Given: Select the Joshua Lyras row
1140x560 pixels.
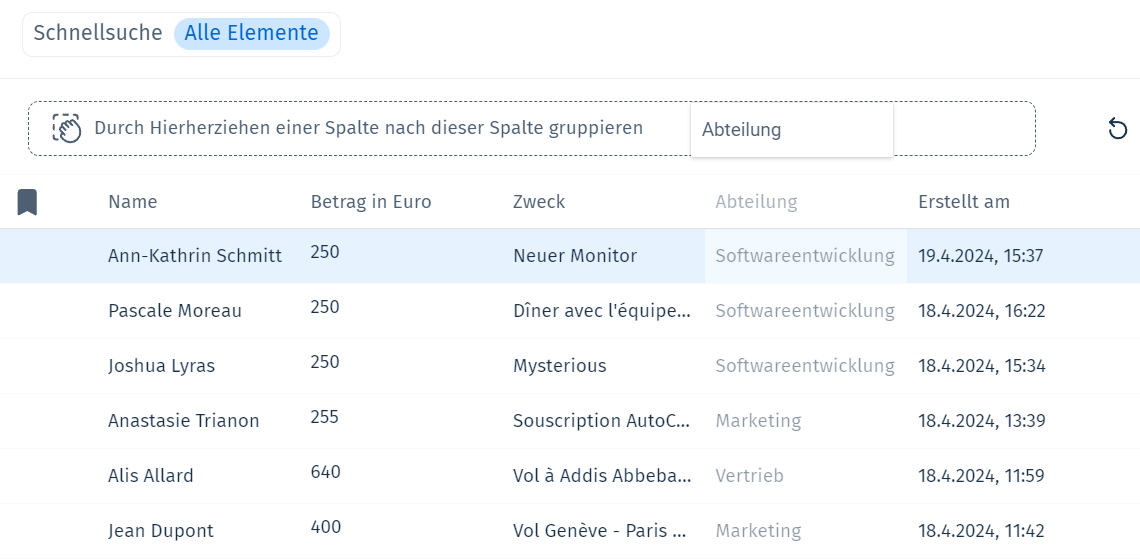Looking at the screenshot, I should point(570,366).
